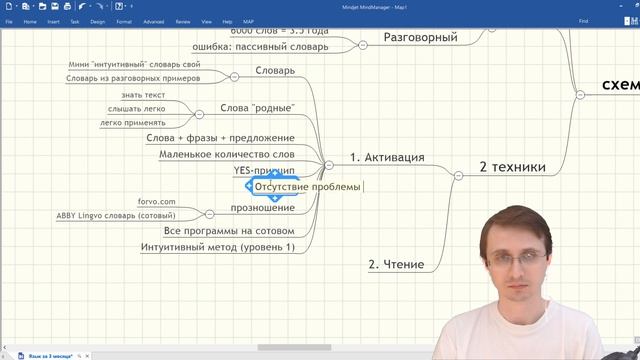This screenshot has height=360, width=640.
Task: Click the bottom add-topic plus handle on selected topic
Action: point(275,198)
